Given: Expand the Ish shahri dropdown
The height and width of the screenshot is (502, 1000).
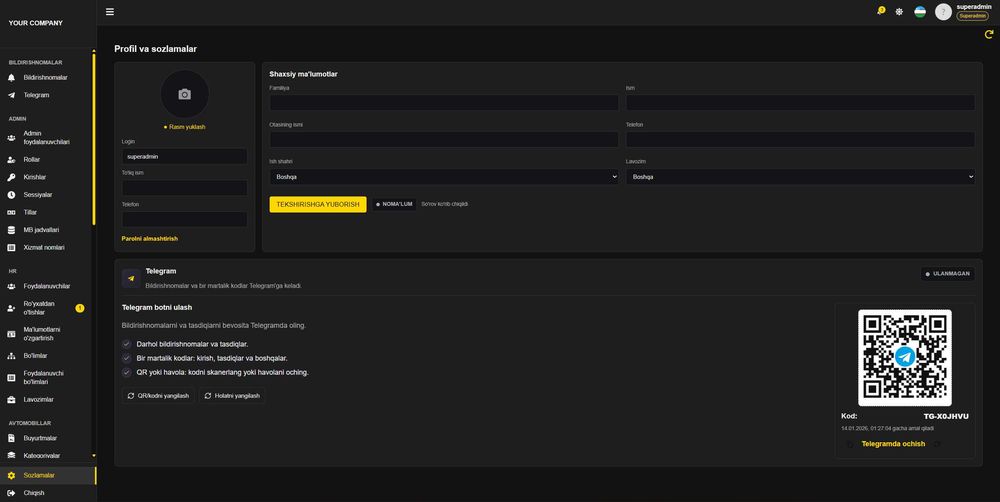Looking at the screenshot, I should pyautogui.click(x=444, y=177).
